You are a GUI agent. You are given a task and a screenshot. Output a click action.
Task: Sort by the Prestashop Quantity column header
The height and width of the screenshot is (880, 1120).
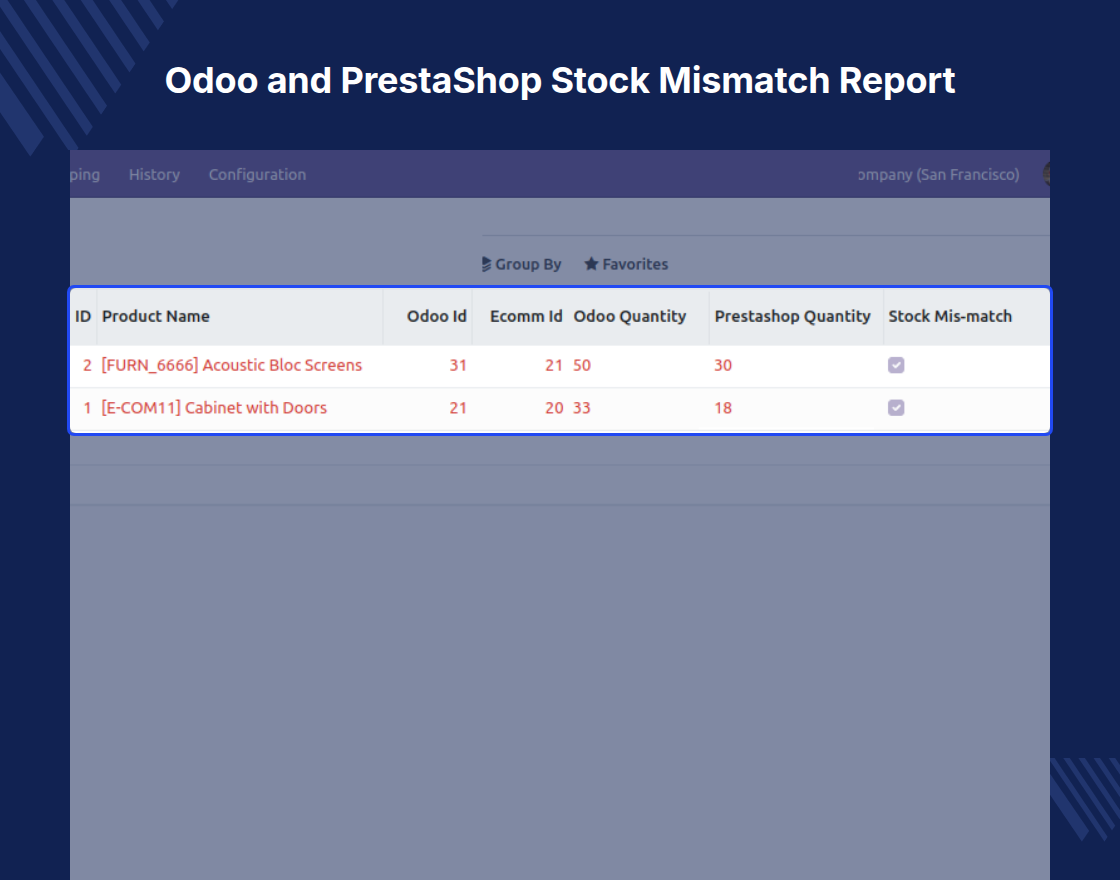792,316
